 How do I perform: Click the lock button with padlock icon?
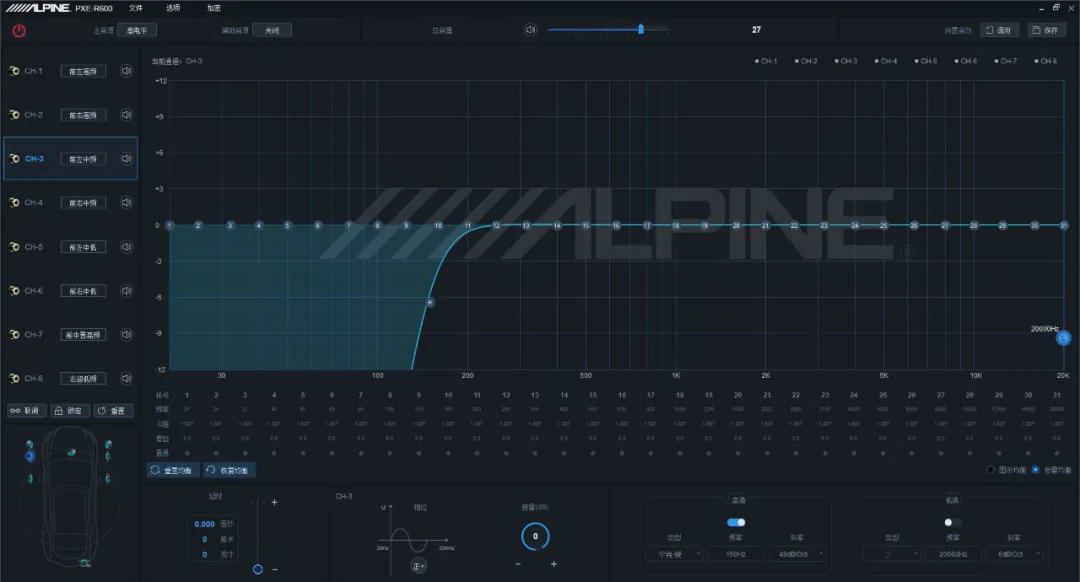tap(69, 410)
